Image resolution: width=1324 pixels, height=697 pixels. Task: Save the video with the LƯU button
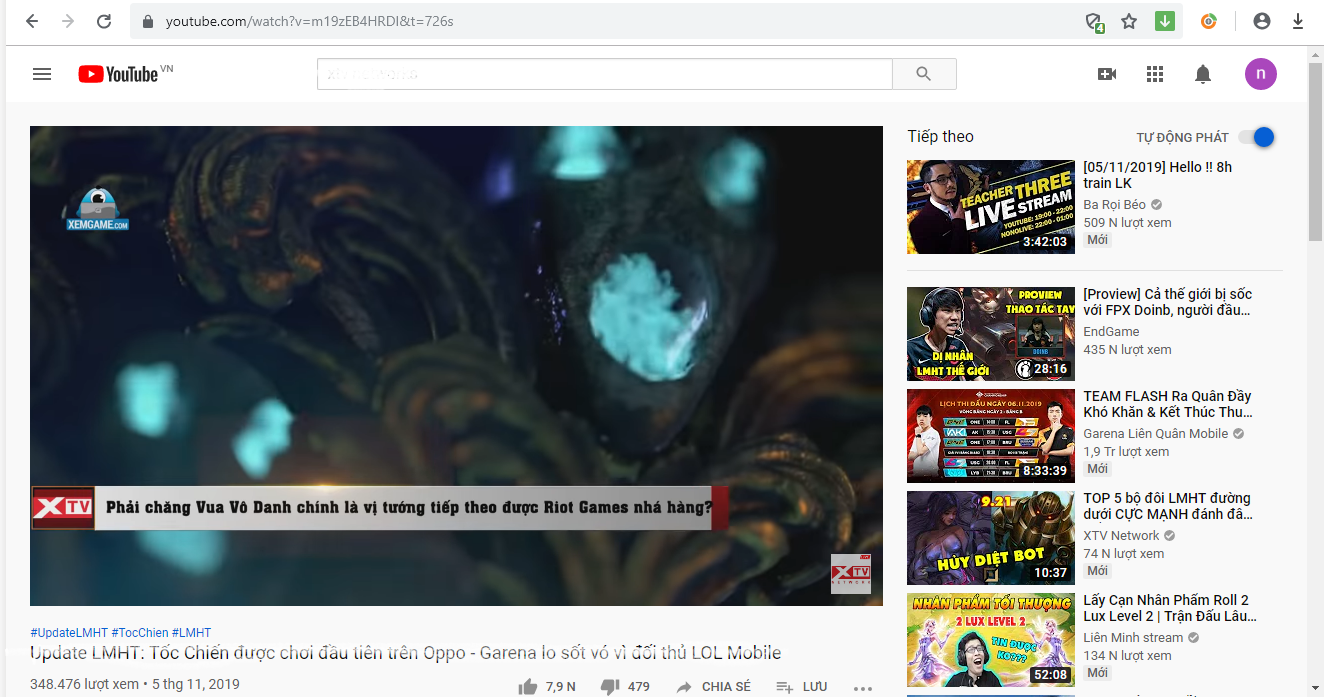point(802,687)
